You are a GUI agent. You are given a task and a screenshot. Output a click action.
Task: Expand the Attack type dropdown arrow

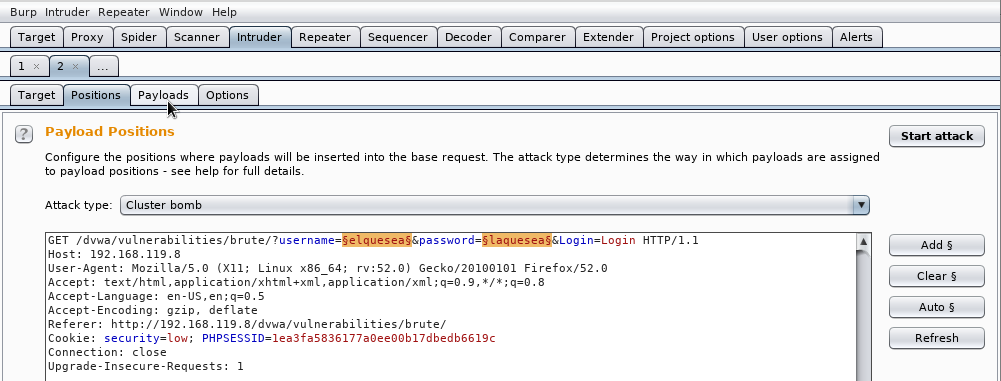pos(861,205)
